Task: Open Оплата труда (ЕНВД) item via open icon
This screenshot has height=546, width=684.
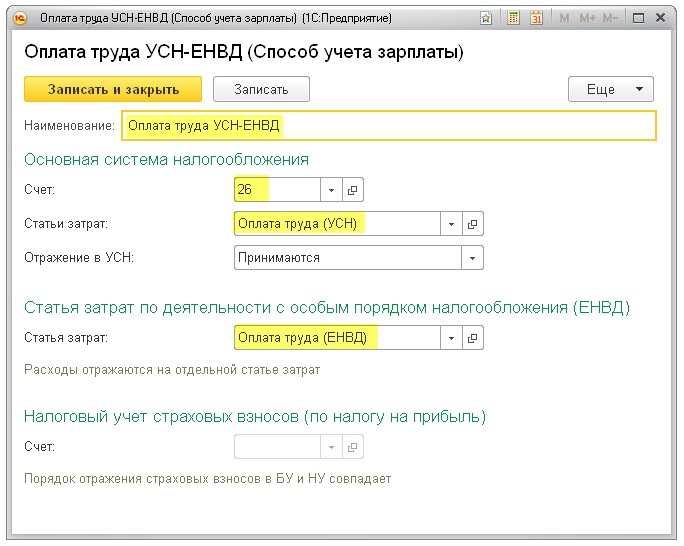Action: click(472, 338)
